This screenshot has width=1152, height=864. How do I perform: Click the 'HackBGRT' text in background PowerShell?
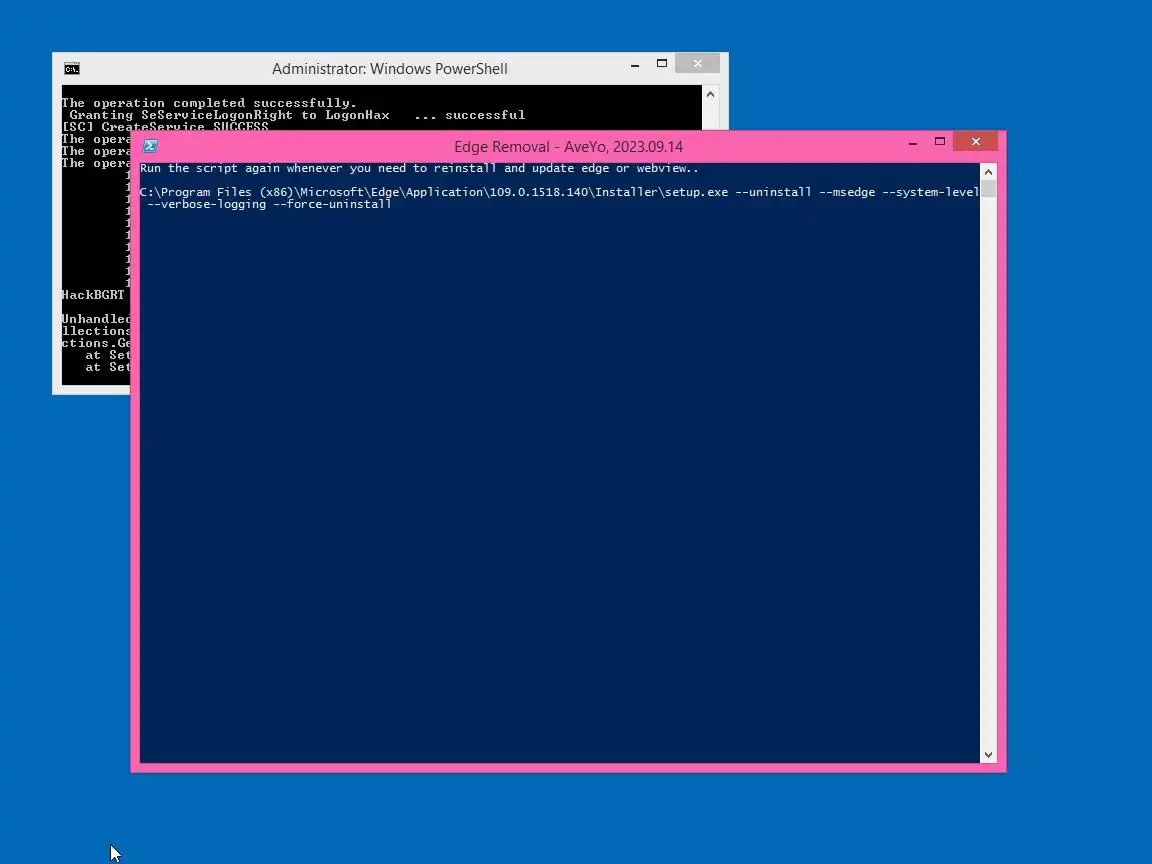93,295
